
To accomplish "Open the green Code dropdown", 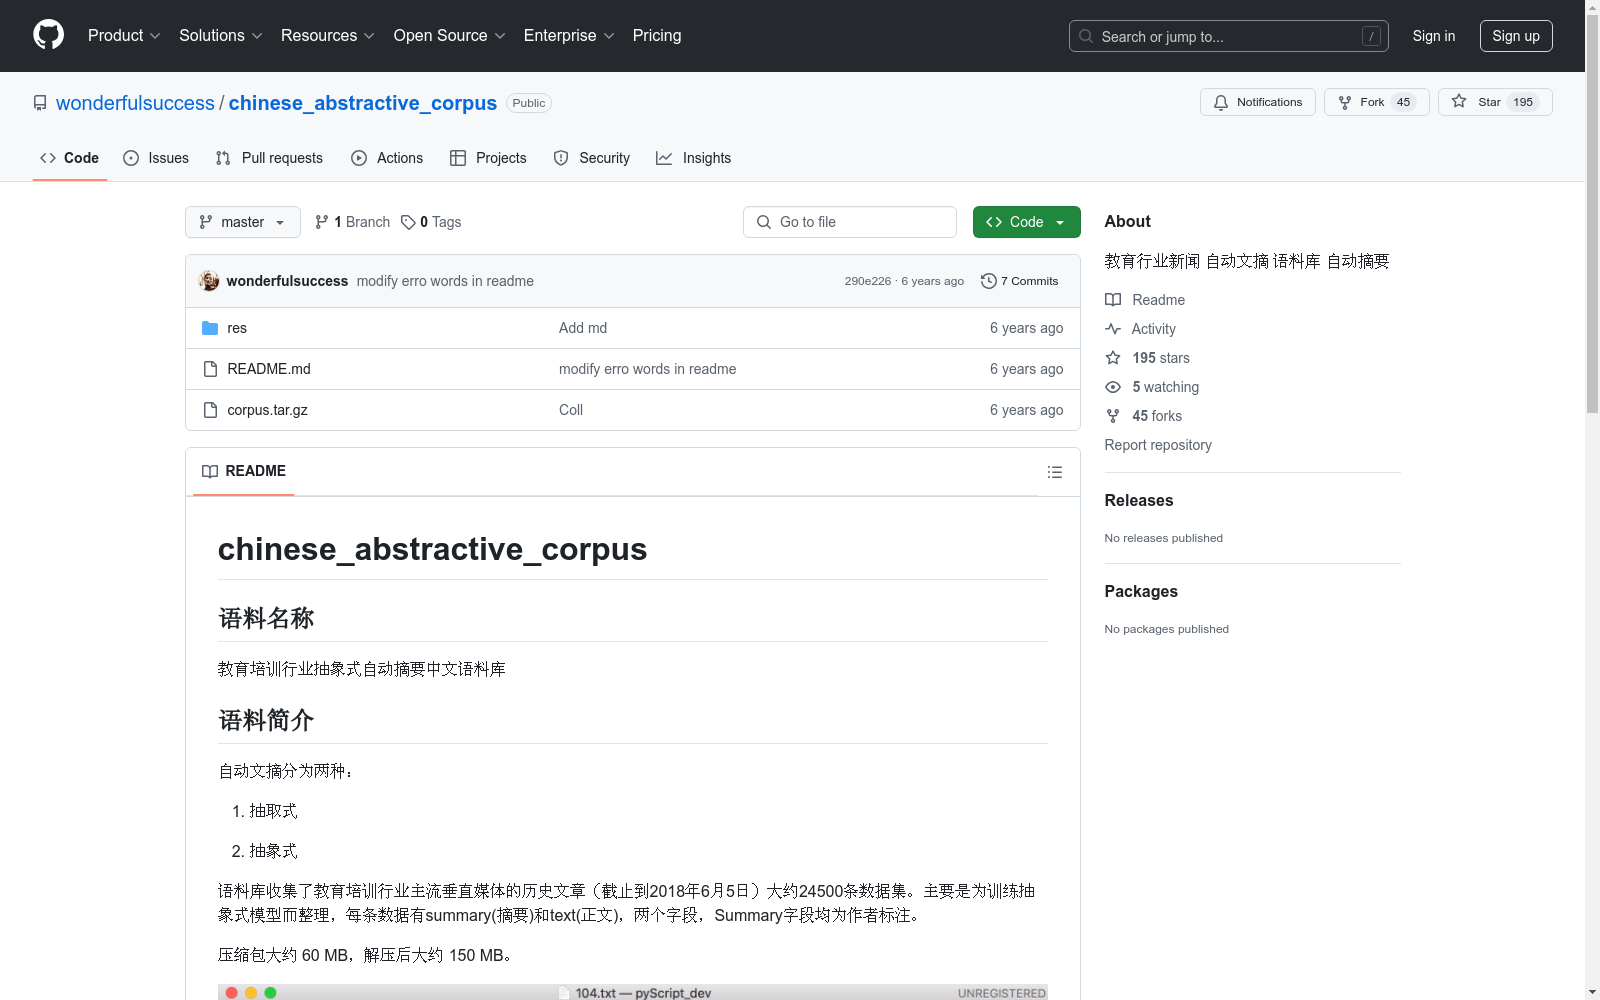I will (x=1026, y=222).
